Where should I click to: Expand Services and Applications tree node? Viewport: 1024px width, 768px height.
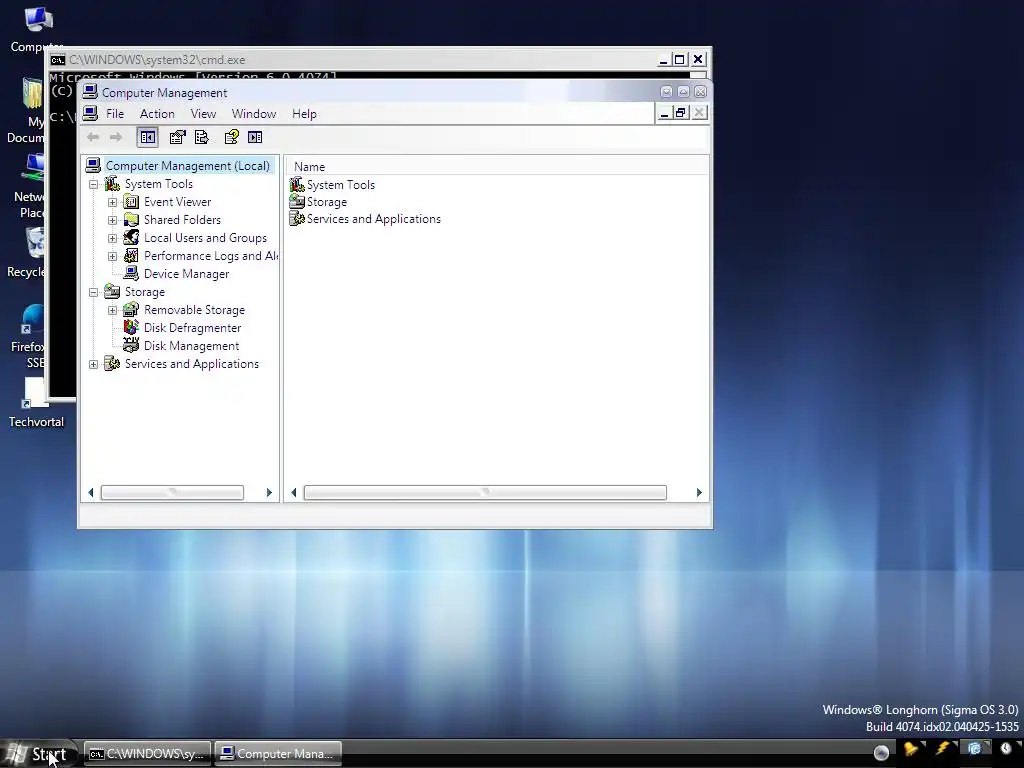[x=93, y=364]
